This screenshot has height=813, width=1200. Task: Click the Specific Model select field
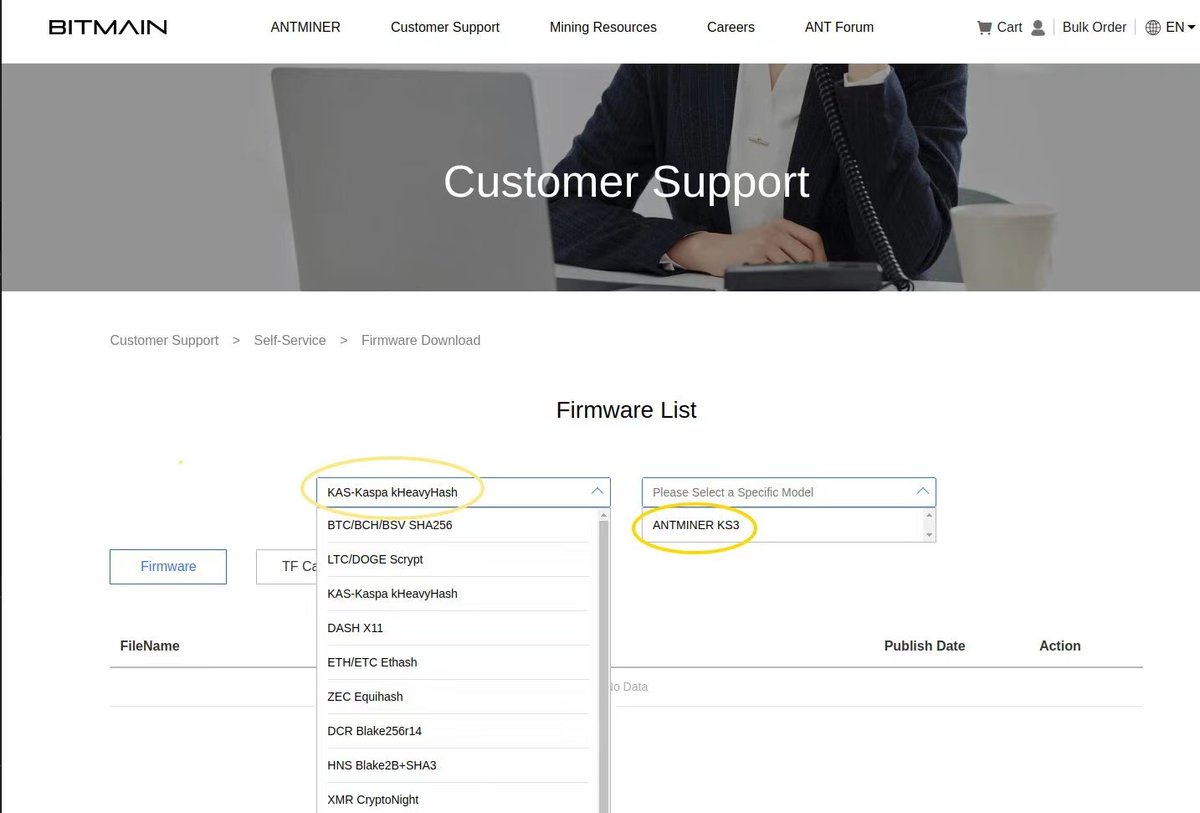click(x=789, y=492)
